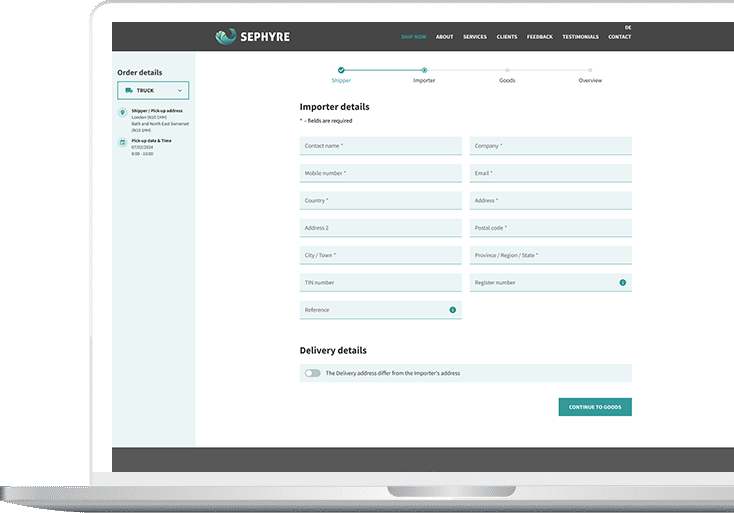Open the TRUCK transport type dropdown
The image size is (734, 513).
(153, 90)
